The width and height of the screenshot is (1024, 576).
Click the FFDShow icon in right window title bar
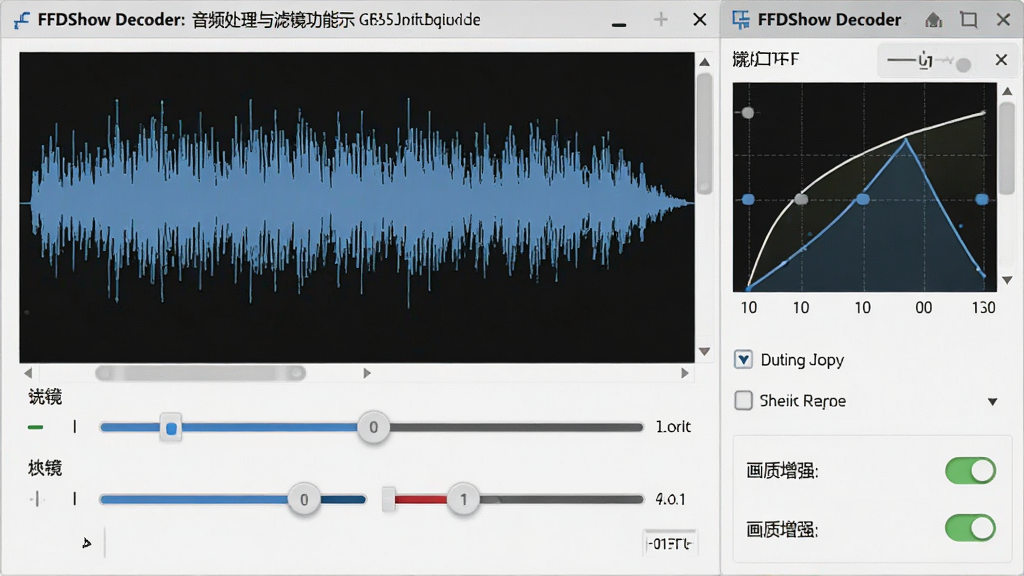point(741,20)
